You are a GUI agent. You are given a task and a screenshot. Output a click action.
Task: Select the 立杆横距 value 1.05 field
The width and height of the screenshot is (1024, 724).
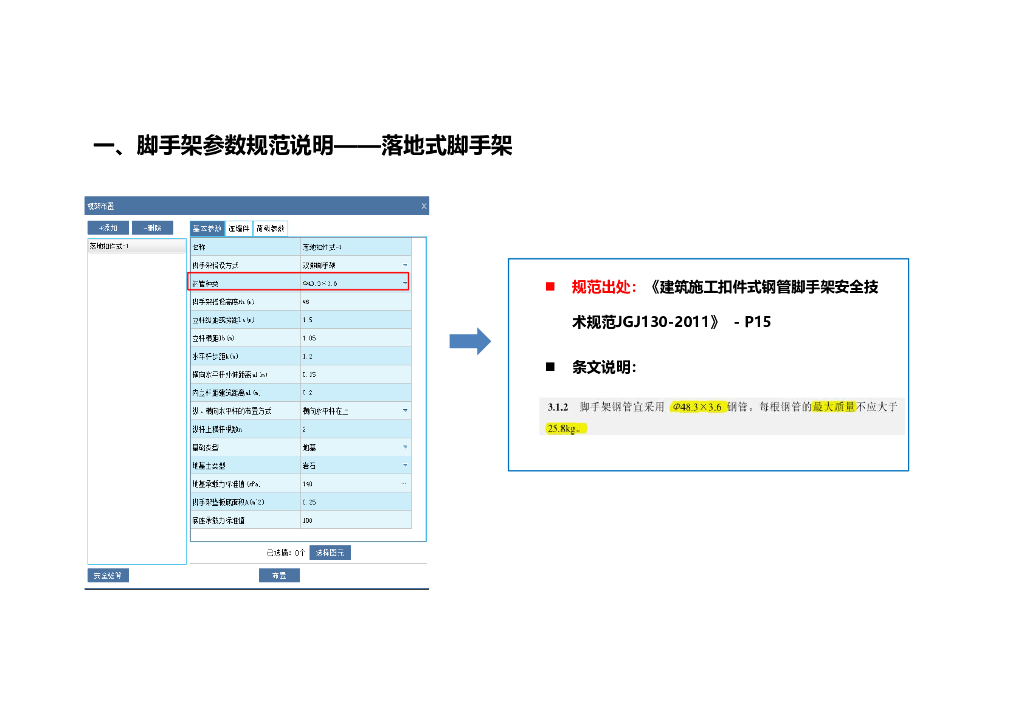(354, 338)
